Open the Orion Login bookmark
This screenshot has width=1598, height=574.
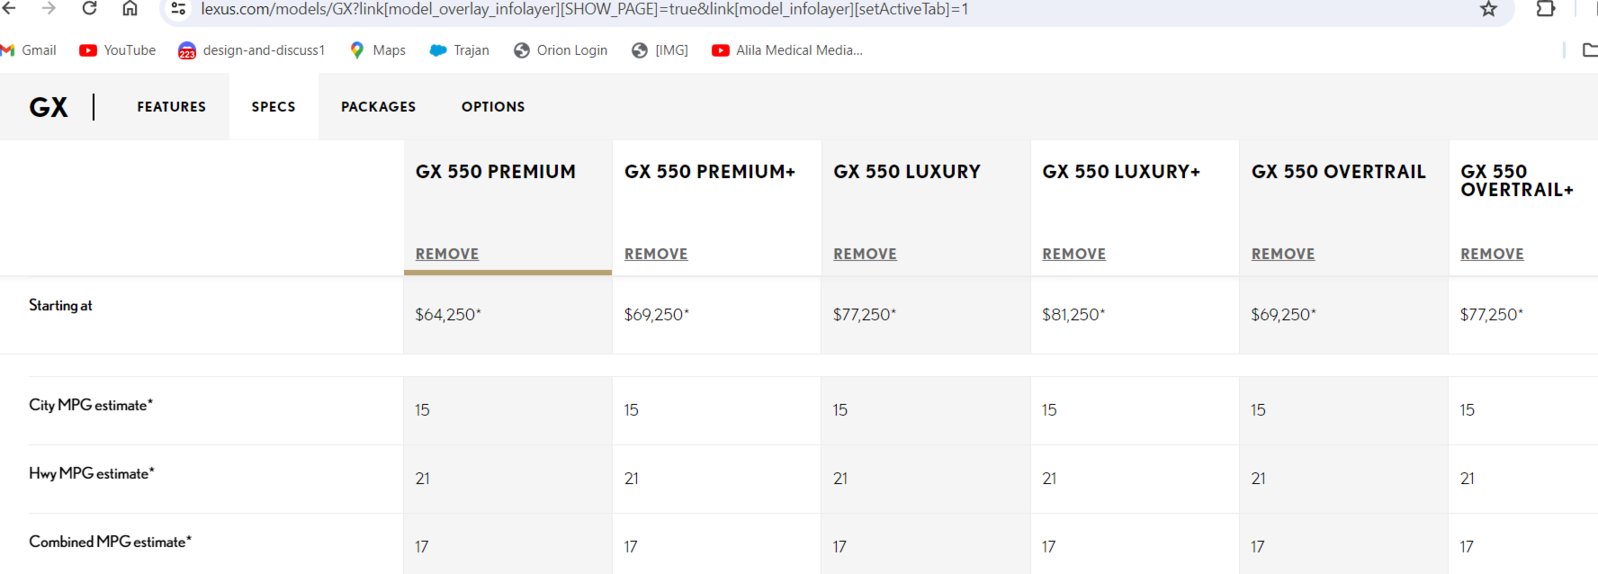[560, 50]
